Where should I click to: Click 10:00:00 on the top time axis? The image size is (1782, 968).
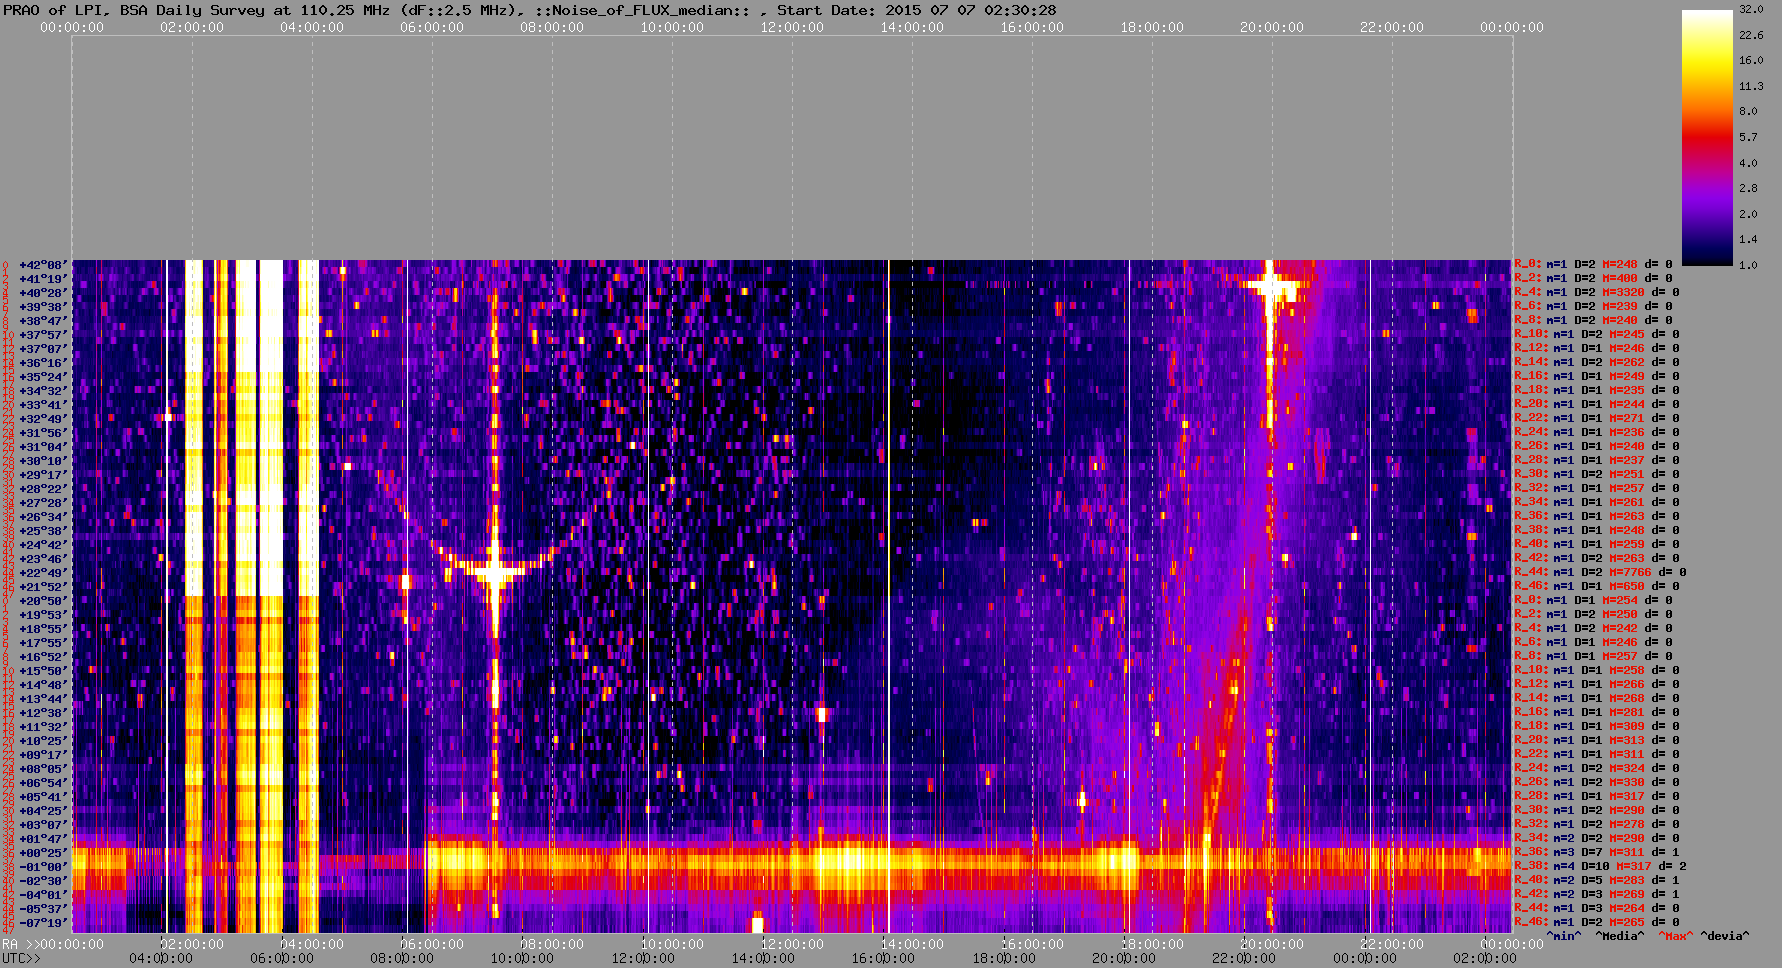672,28
